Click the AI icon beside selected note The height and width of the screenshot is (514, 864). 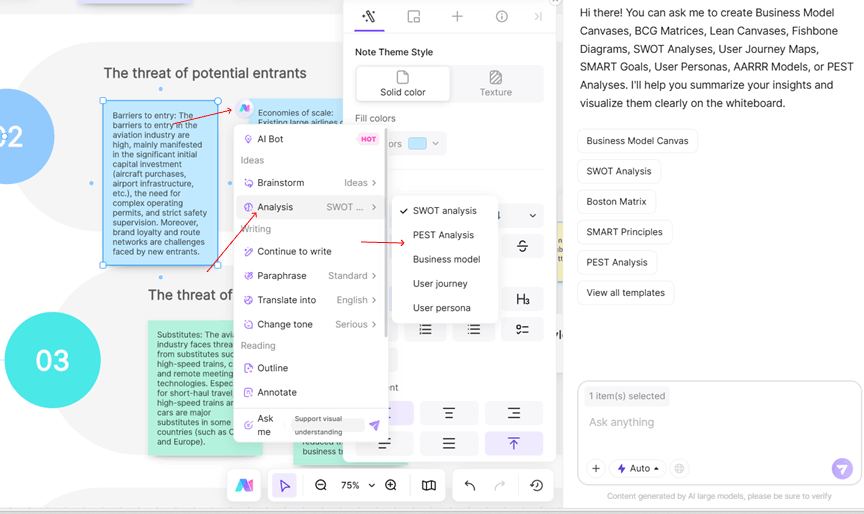(244, 108)
